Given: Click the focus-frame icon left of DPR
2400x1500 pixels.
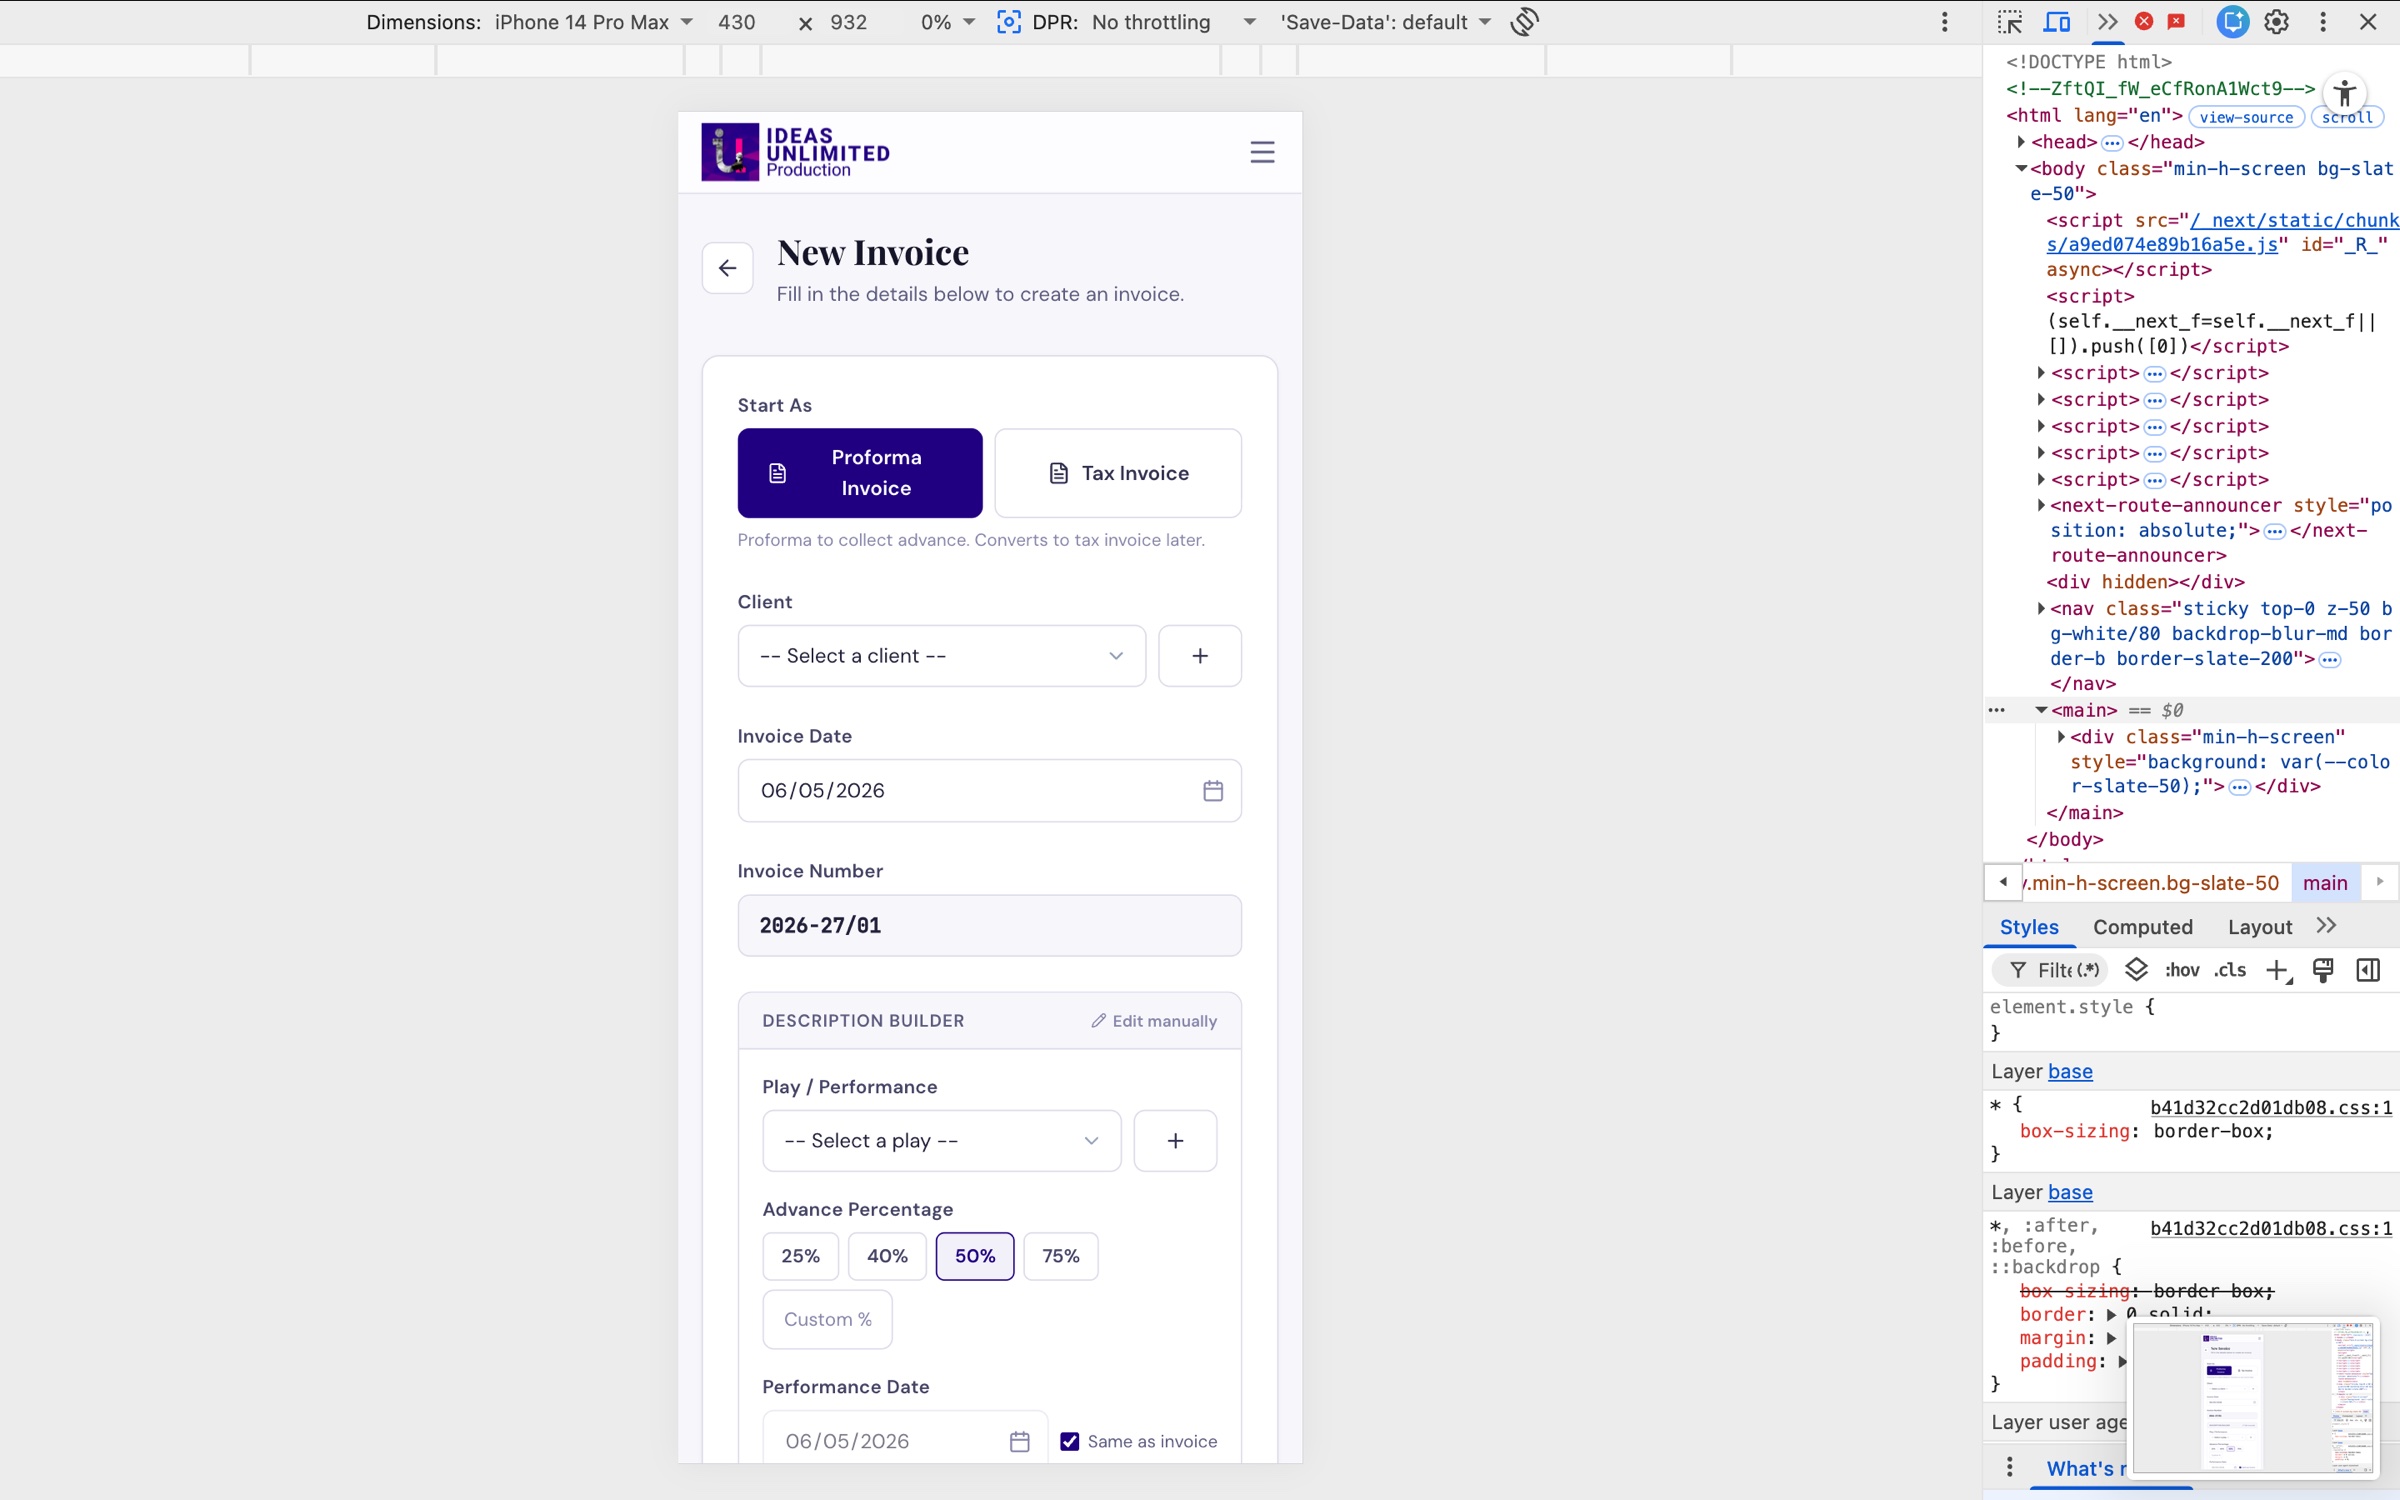Looking at the screenshot, I should click(1009, 22).
